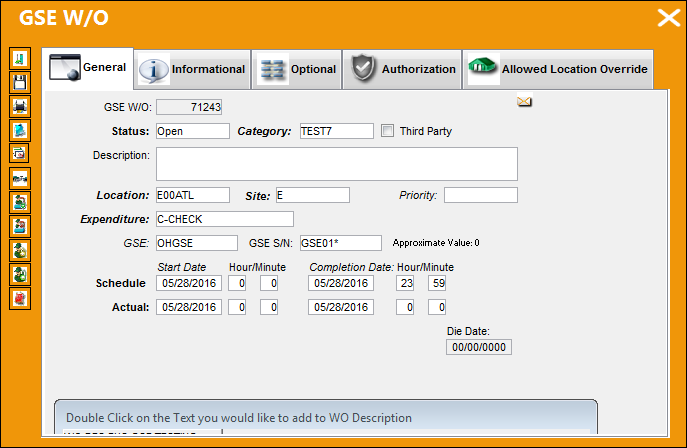The width and height of the screenshot is (687, 448).
Task: Click the GSE W/O number field 71243
Action: [189, 107]
